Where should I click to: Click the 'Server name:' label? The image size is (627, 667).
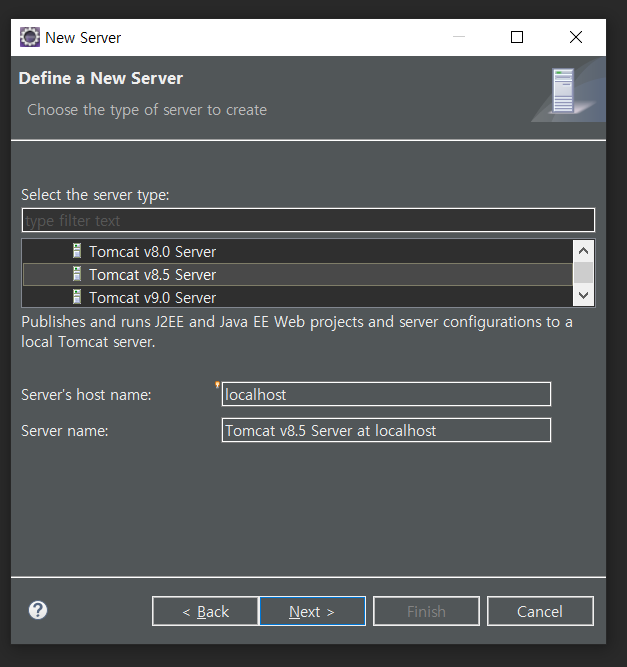click(65, 431)
